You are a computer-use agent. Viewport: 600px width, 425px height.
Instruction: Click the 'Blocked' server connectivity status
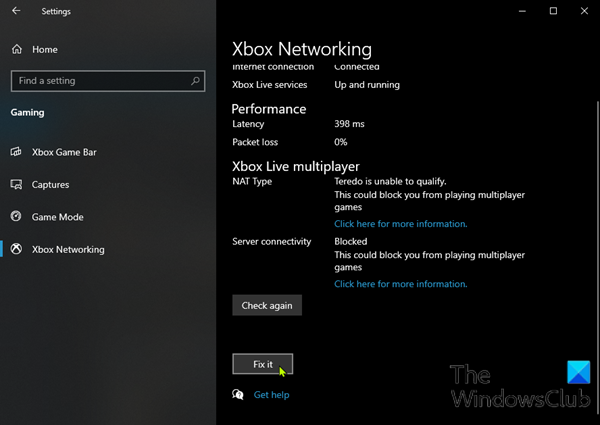point(351,241)
